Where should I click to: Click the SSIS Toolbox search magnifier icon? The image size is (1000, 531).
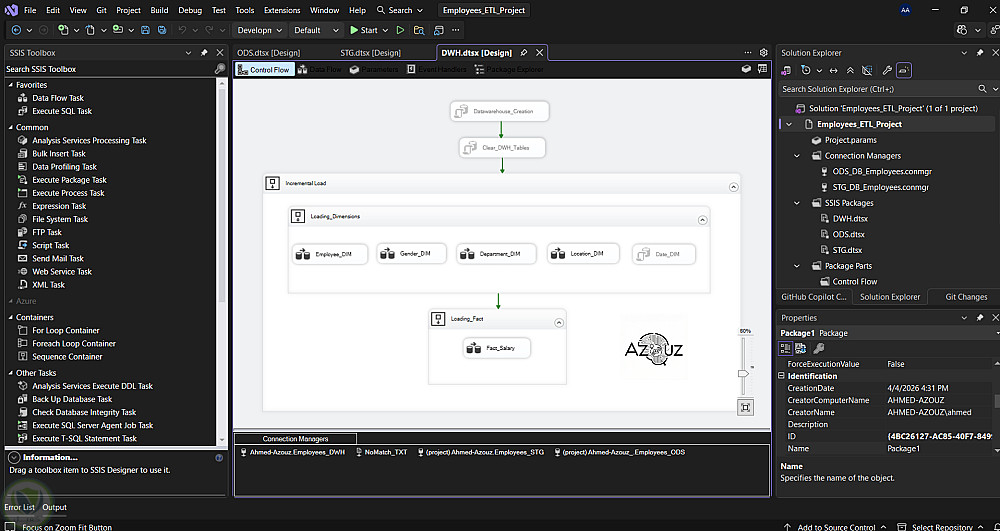(x=220, y=69)
